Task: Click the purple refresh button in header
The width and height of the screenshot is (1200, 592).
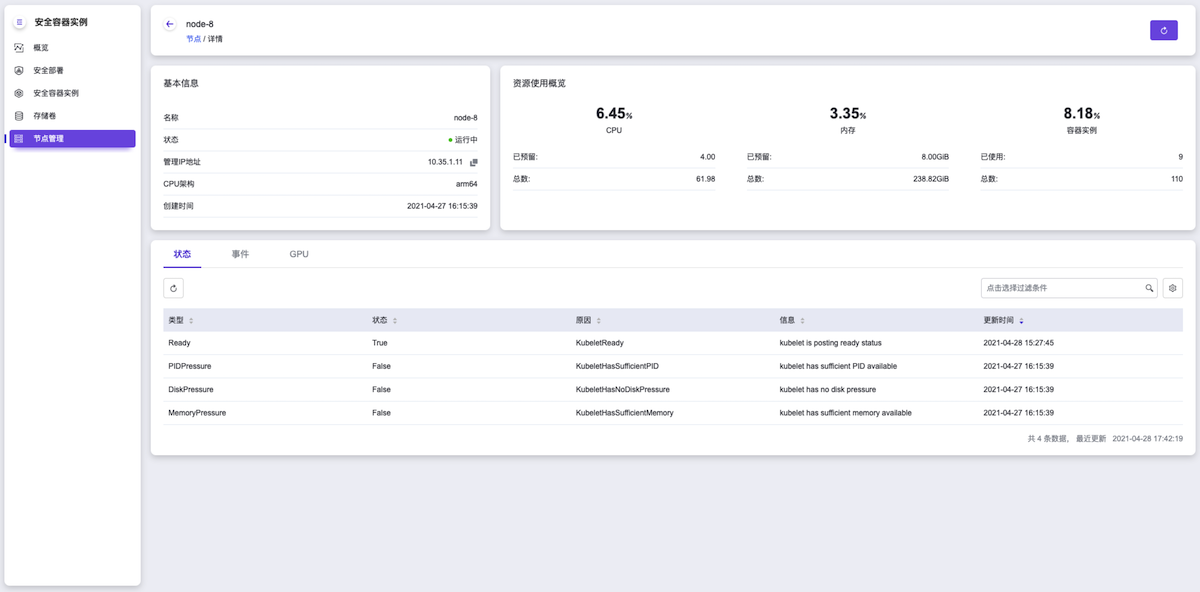Action: 1163,30
